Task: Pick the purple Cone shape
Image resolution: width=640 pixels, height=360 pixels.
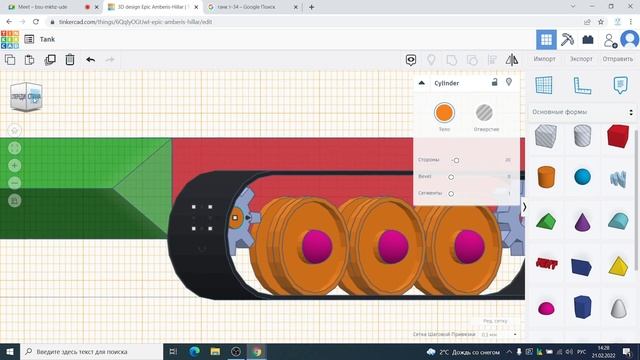Action: coord(582,222)
